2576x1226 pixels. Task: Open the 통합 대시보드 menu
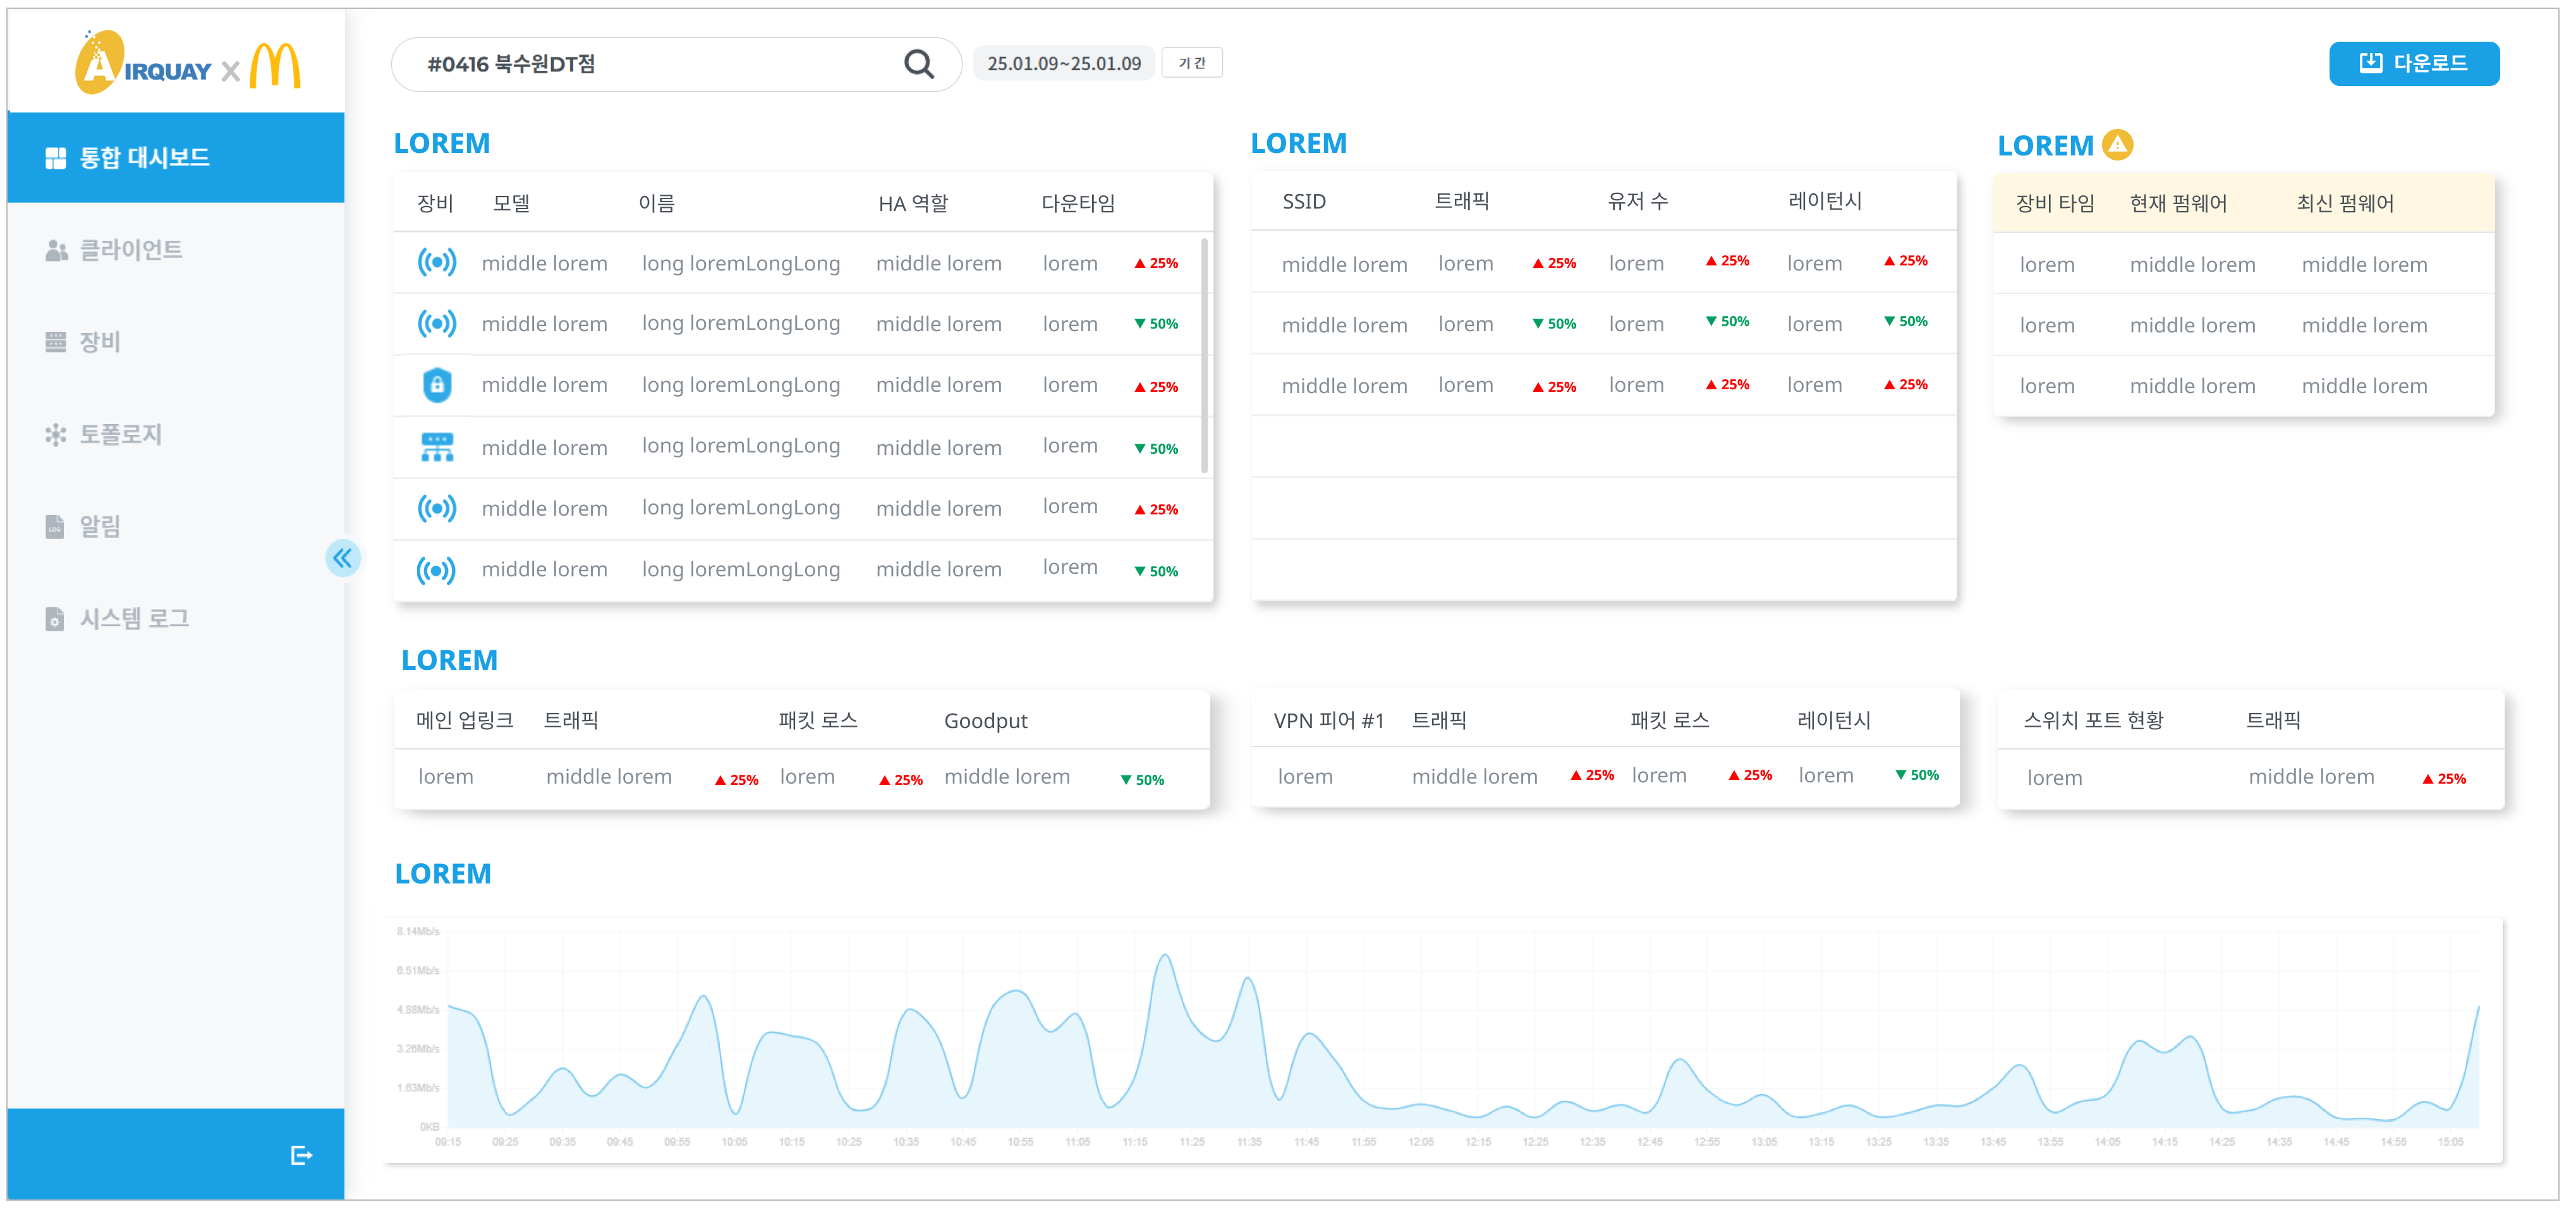click(144, 158)
